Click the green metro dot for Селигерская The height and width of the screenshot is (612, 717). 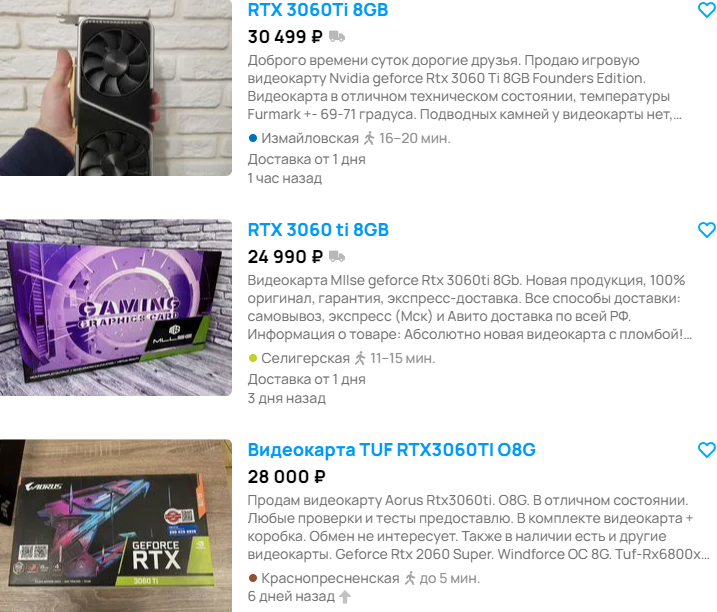point(252,358)
